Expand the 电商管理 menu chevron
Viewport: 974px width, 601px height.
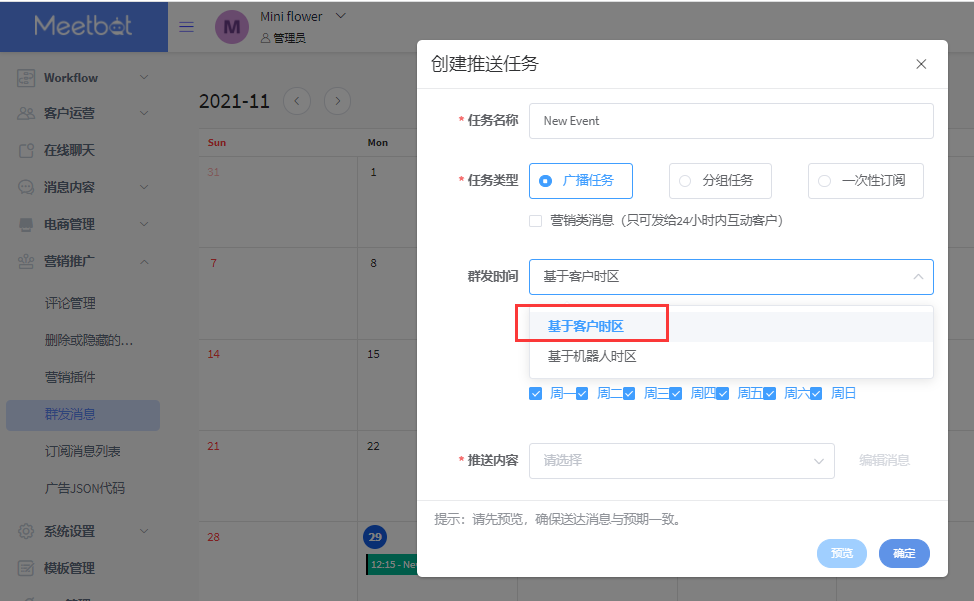coord(144,224)
